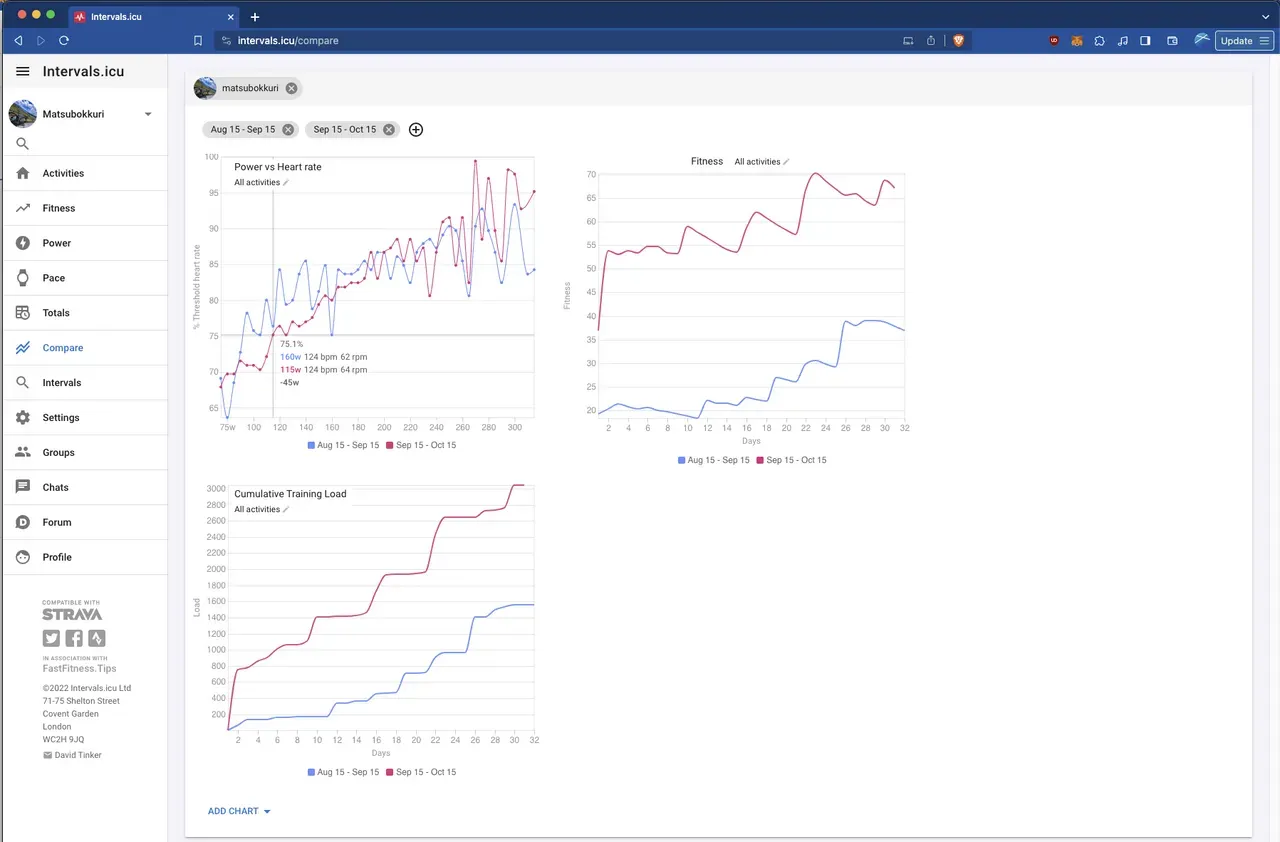
Task: Open the Facebook icon in sidebar footer
Action: [x=74, y=638]
